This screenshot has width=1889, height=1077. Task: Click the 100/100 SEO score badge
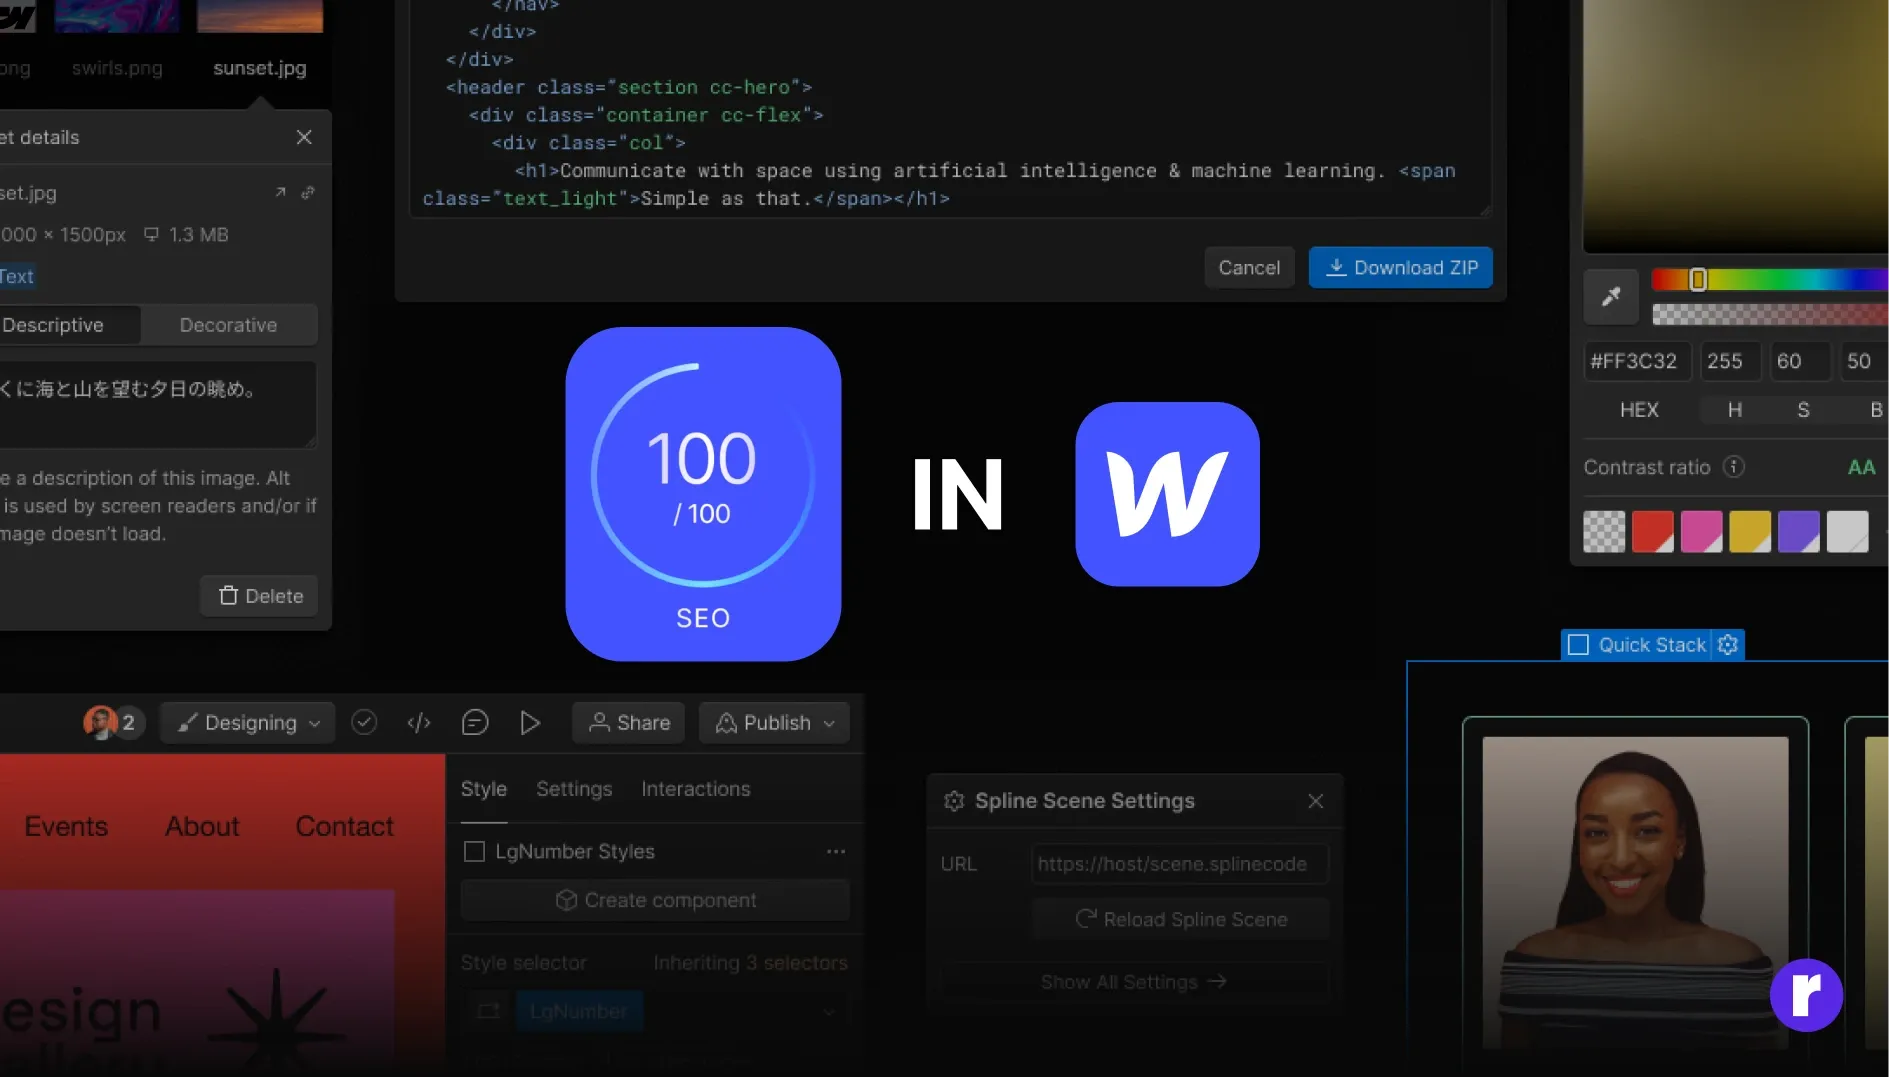click(703, 494)
